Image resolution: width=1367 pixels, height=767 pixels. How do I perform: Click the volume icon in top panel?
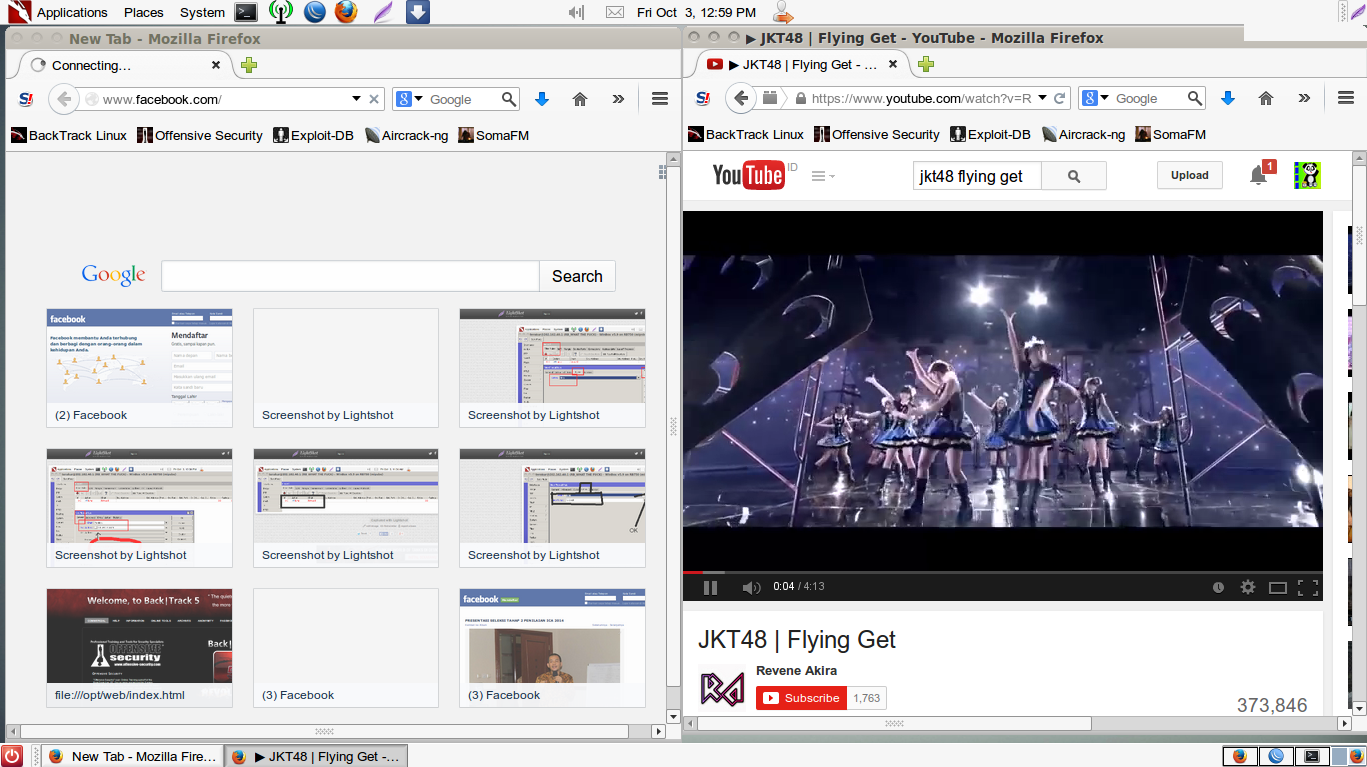point(576,12)
